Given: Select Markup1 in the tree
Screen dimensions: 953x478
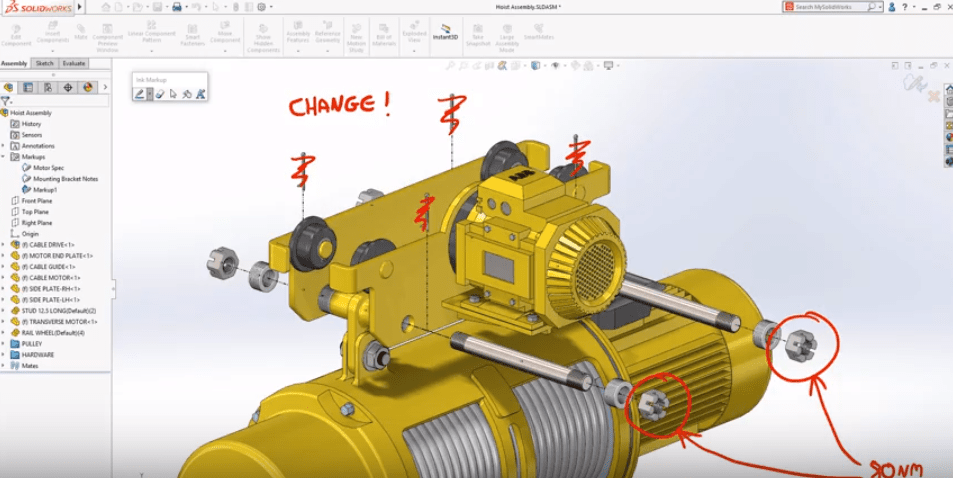Looking at the screenshot, I should [45, 190].
